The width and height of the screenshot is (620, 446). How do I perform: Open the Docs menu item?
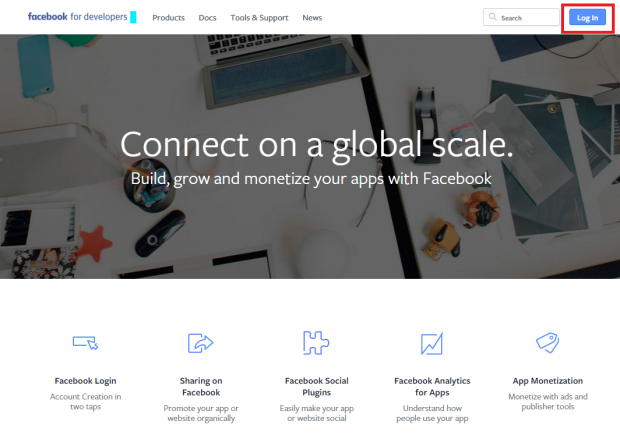coord(207,18)
